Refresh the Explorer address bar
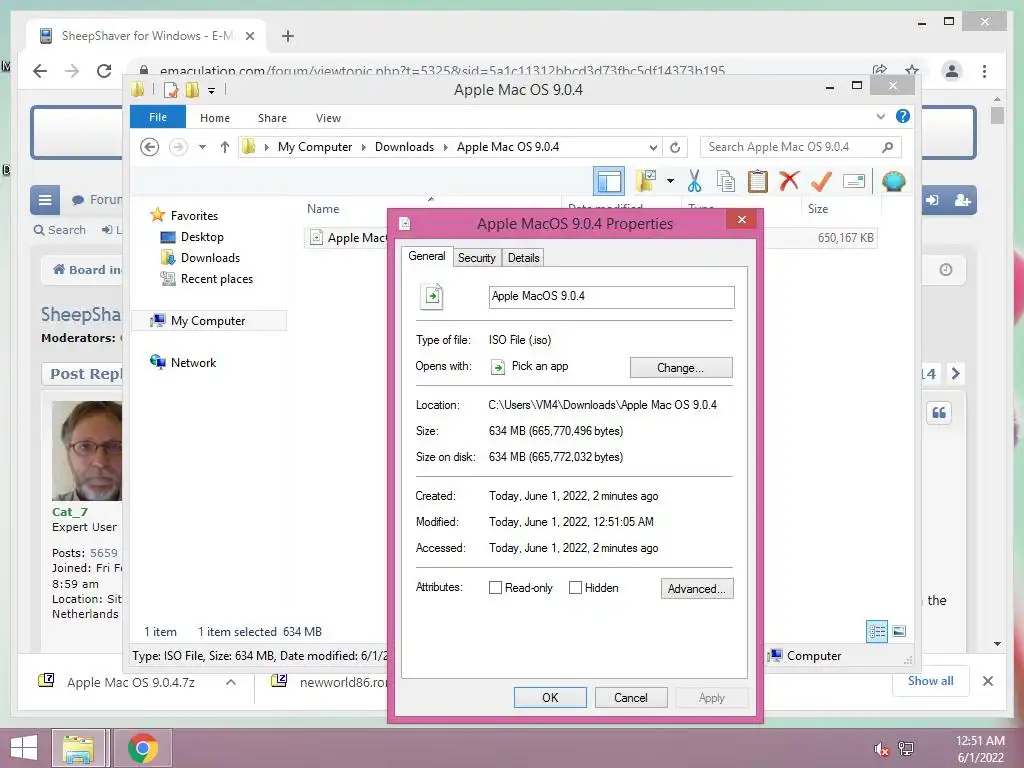 pos(675,147)
